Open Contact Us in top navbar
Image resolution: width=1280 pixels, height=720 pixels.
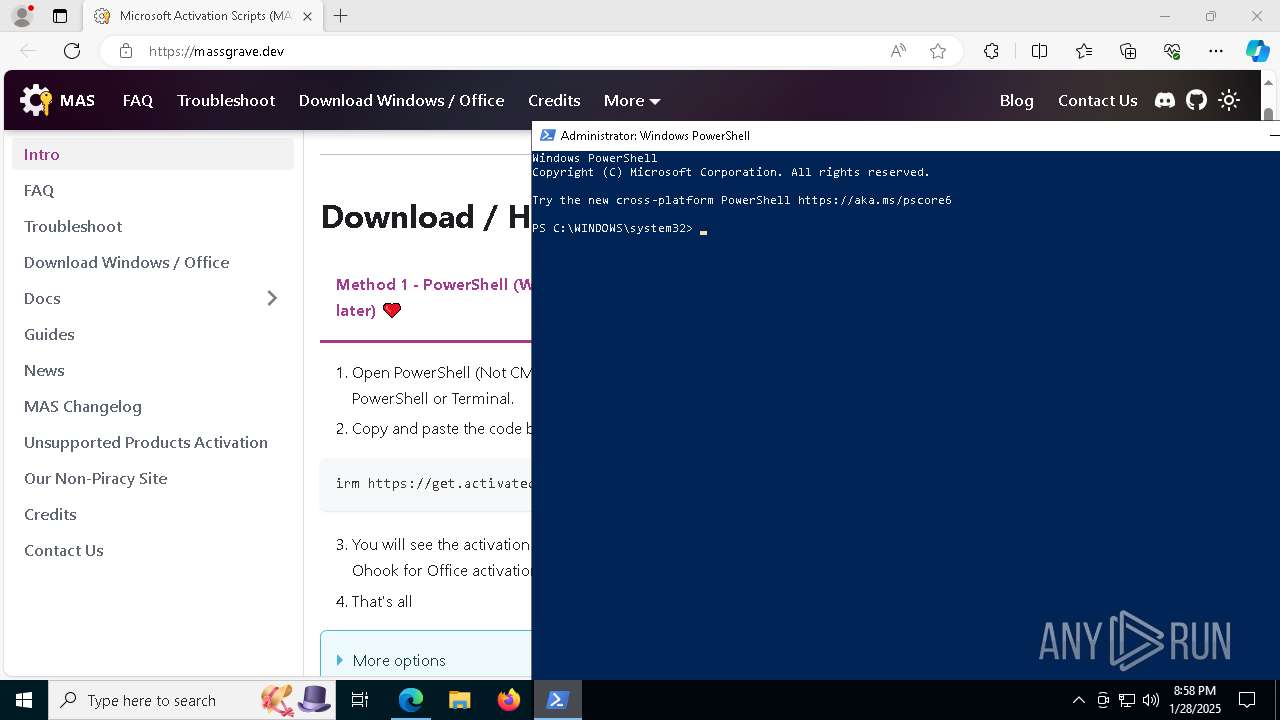(x=1097, y=100)
